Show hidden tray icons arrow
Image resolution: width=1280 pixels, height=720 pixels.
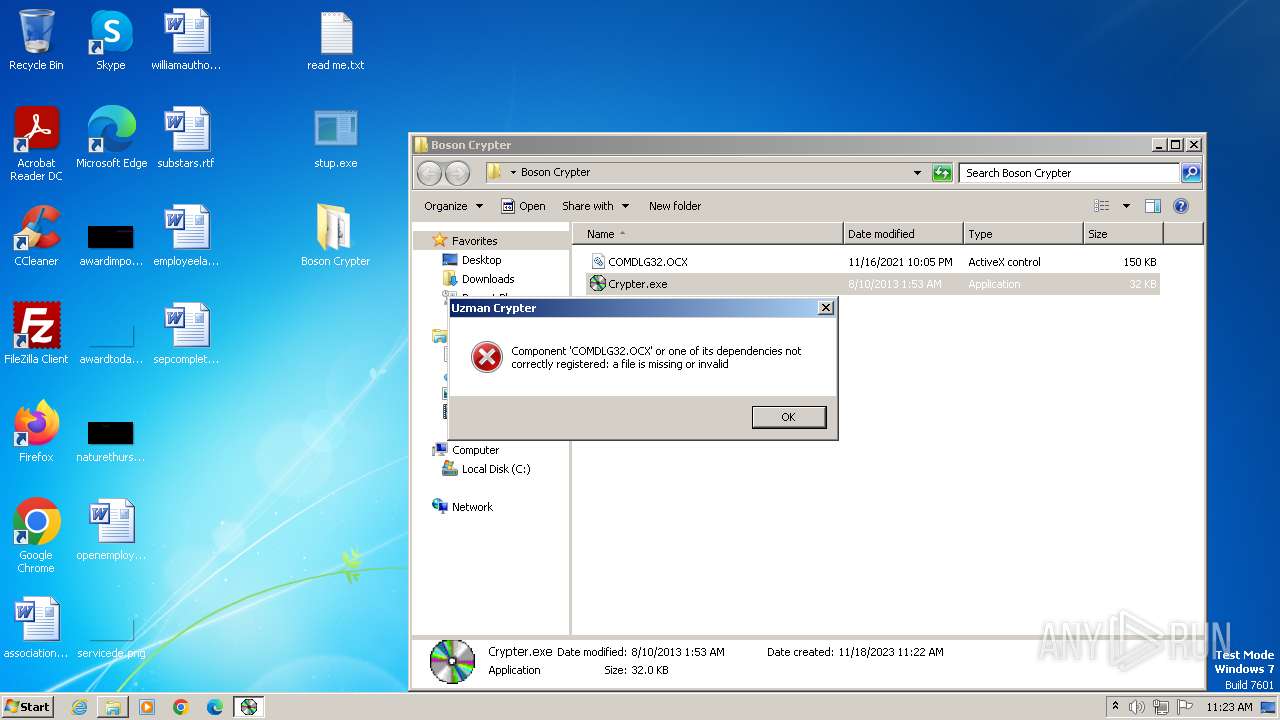(x=1115, y=706)
